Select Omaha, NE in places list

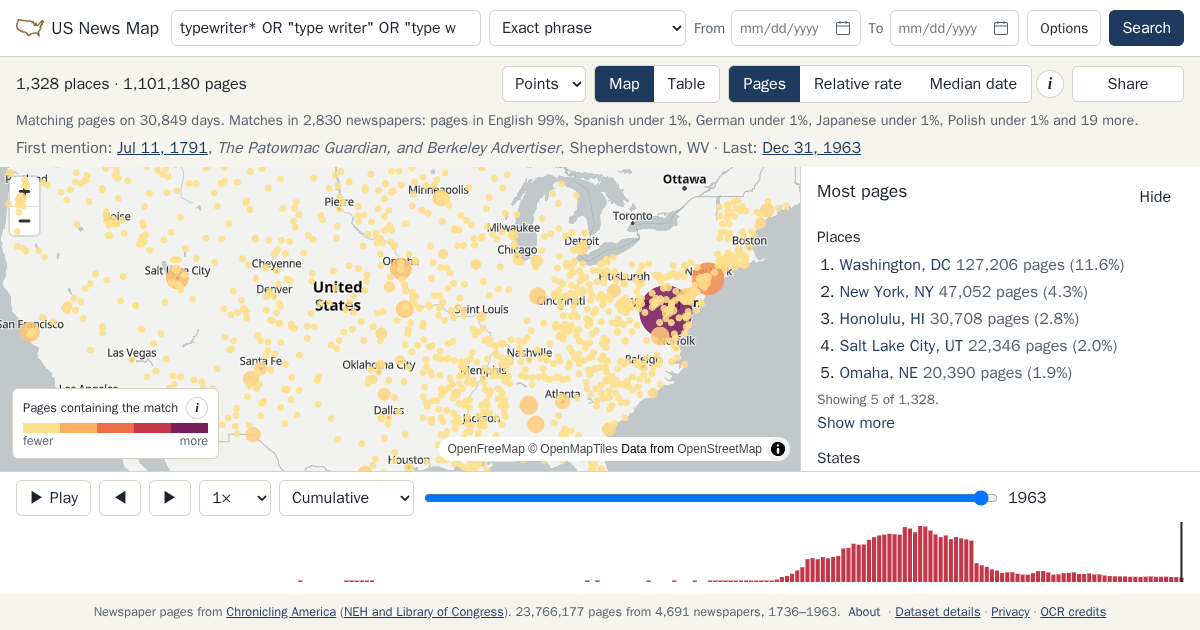(878, 373)
